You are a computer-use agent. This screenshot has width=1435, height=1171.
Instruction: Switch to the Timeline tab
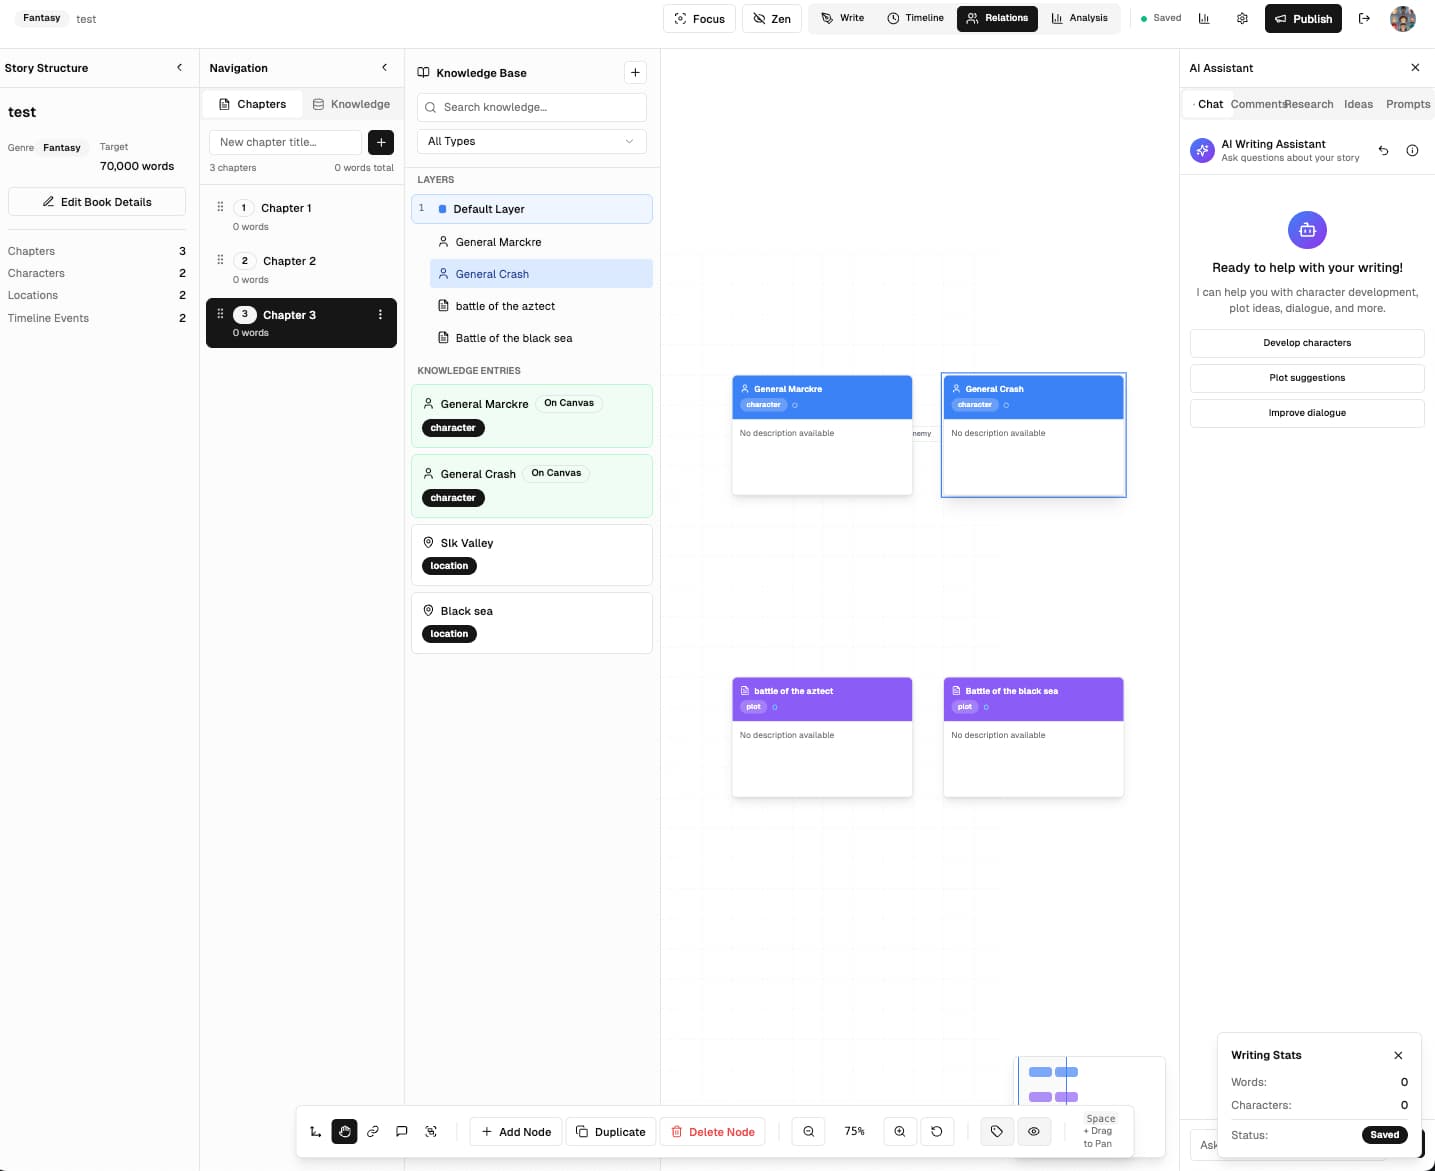[915, 18]
